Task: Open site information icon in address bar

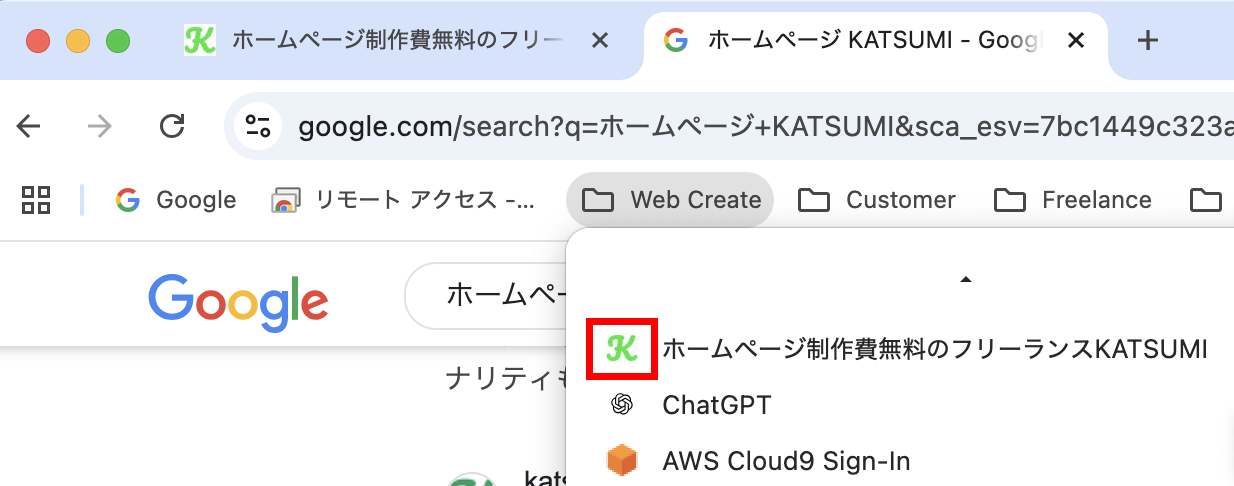Action: point(258,126)
